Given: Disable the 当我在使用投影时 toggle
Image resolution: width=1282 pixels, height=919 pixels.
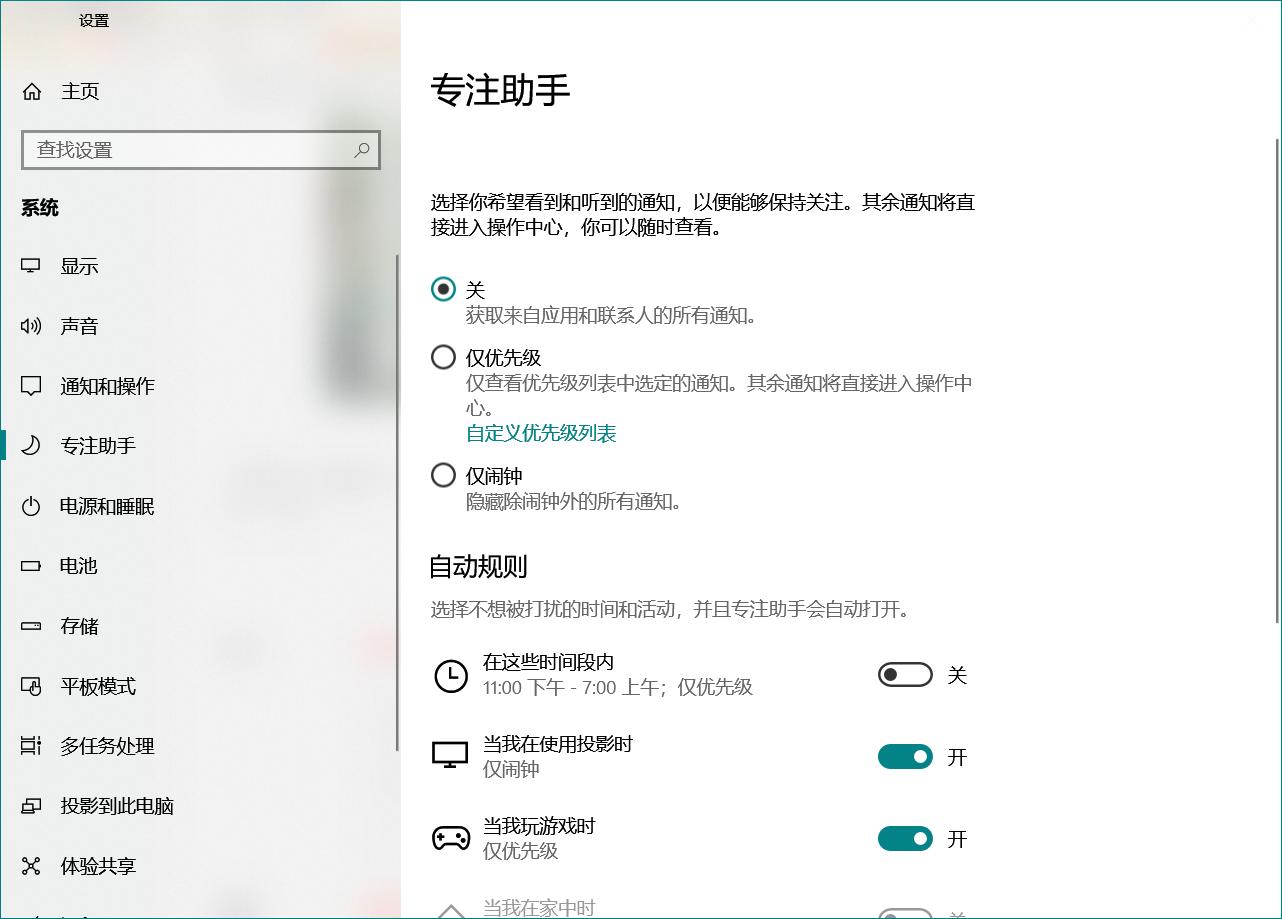Looking at the screenshot, I should coord(904,756).
